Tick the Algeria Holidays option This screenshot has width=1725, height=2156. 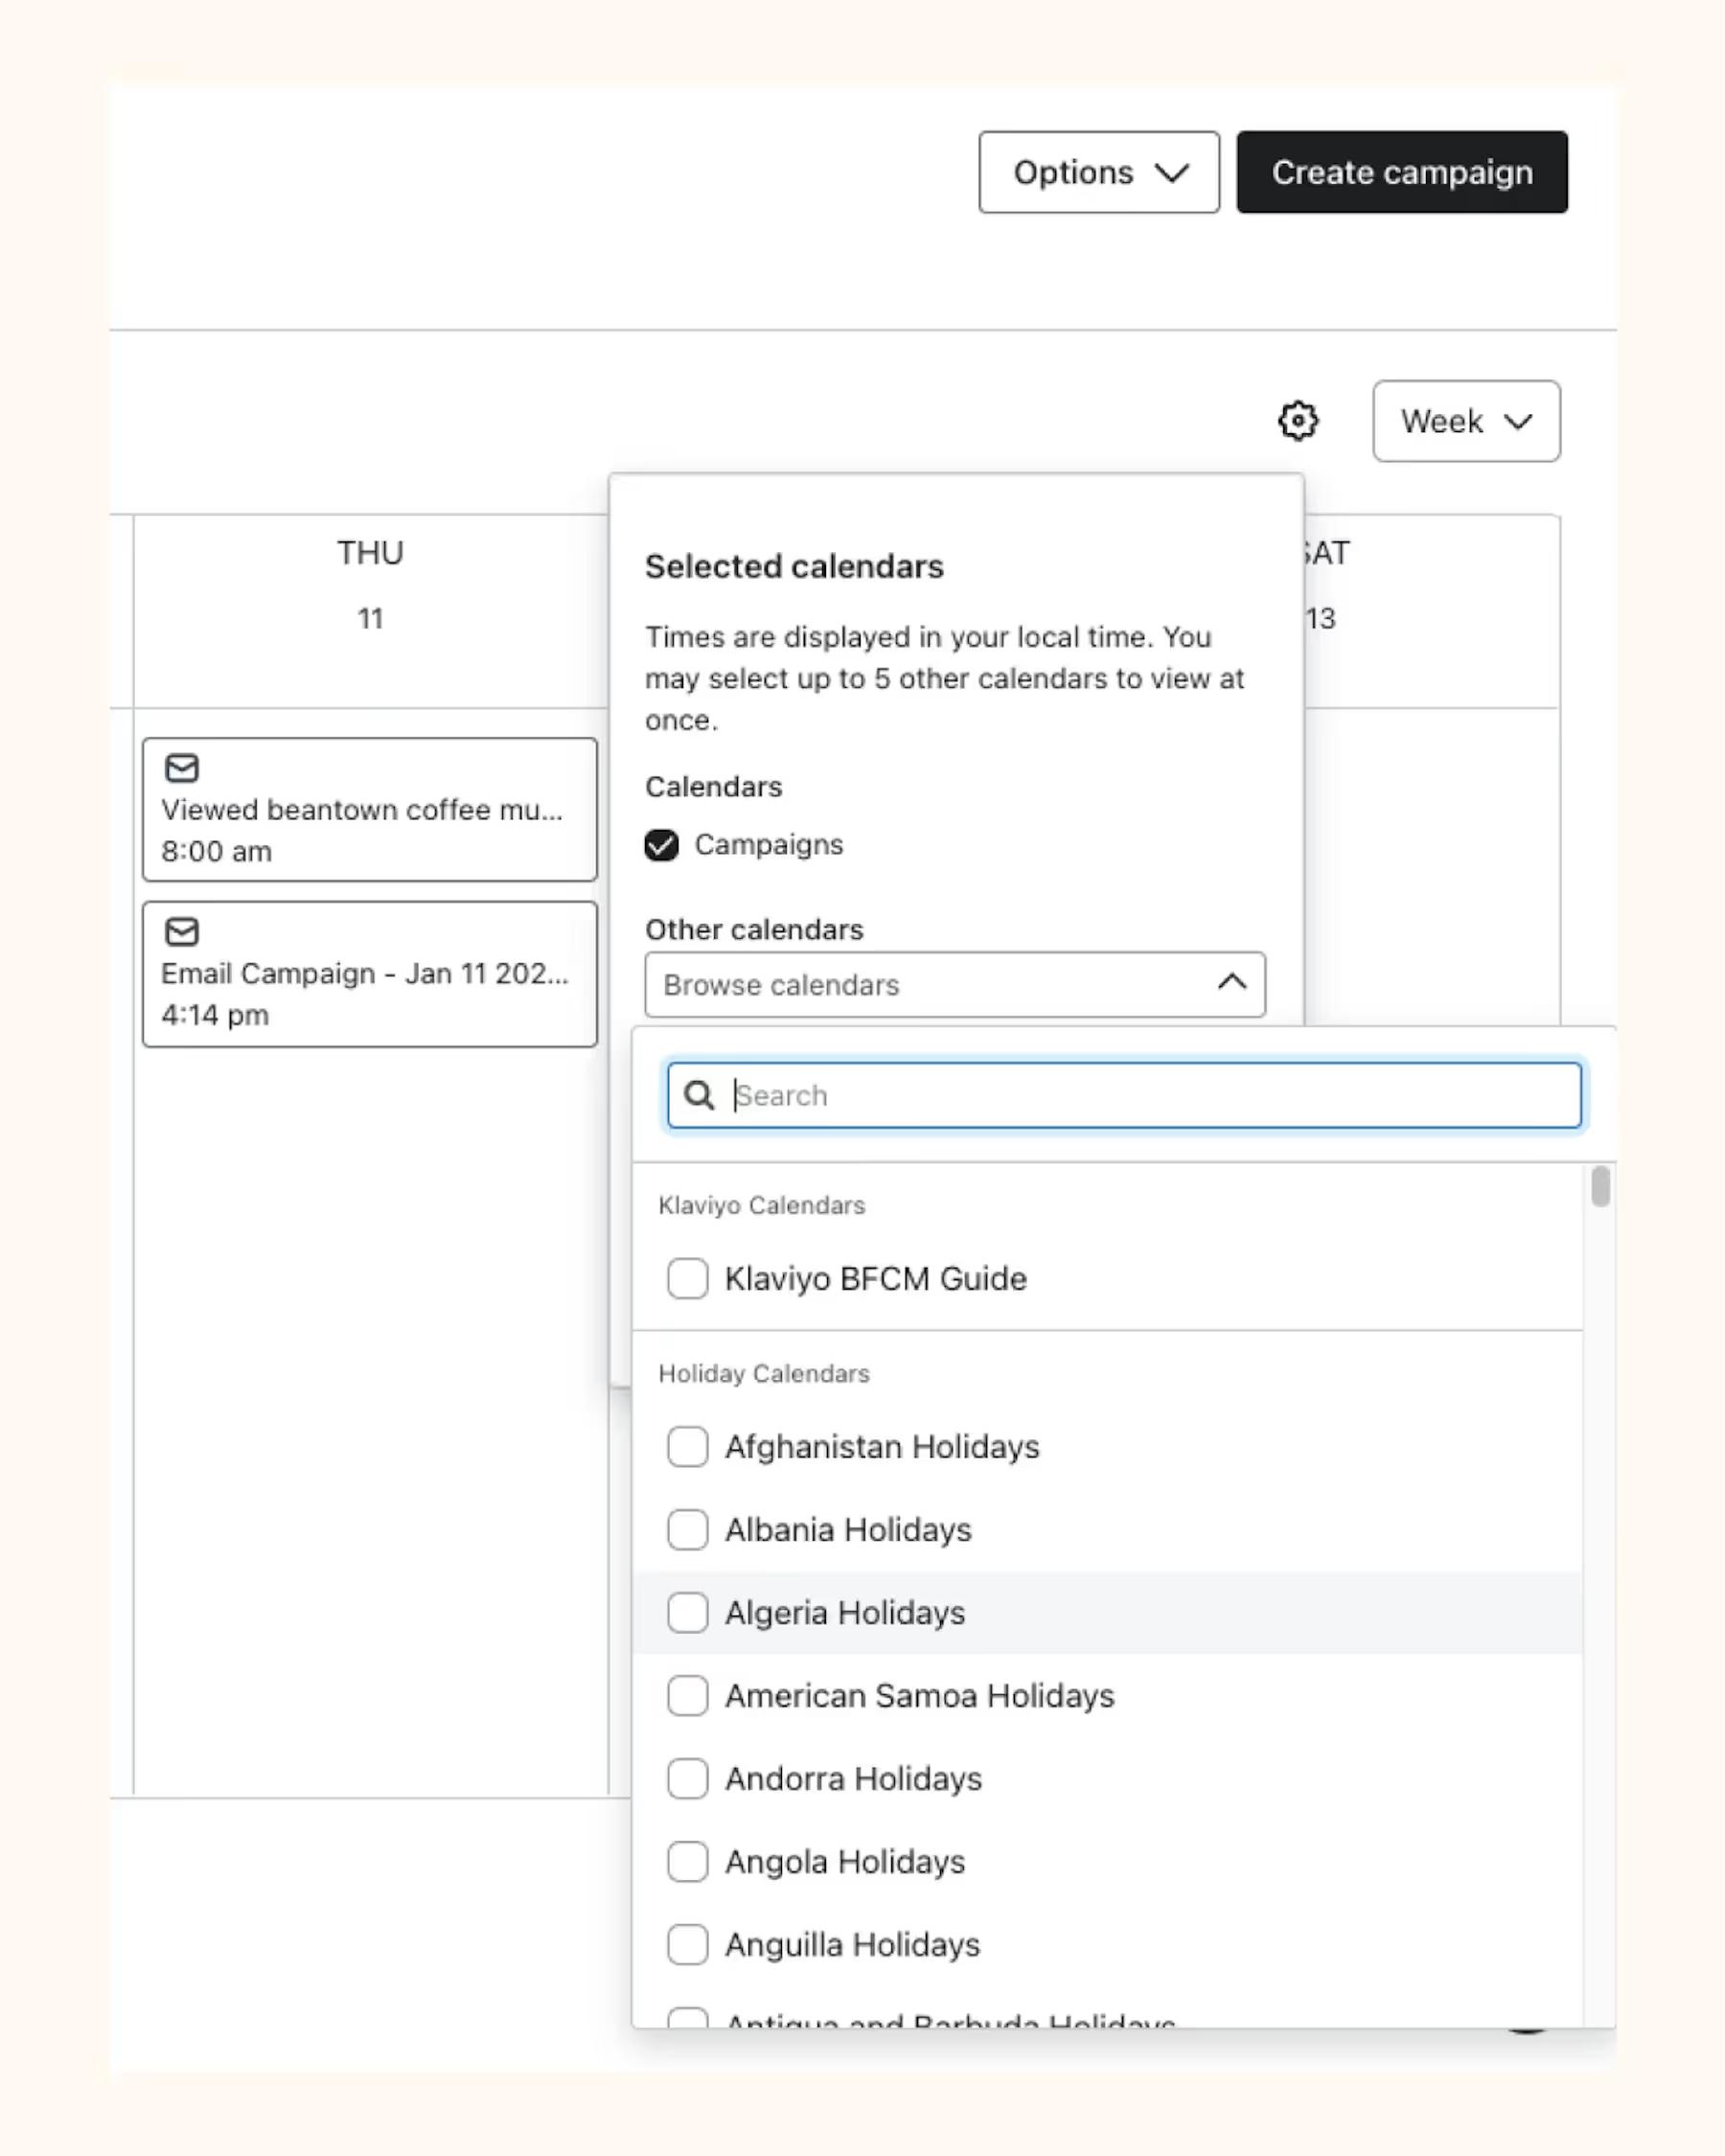[x=688, y=1612]
